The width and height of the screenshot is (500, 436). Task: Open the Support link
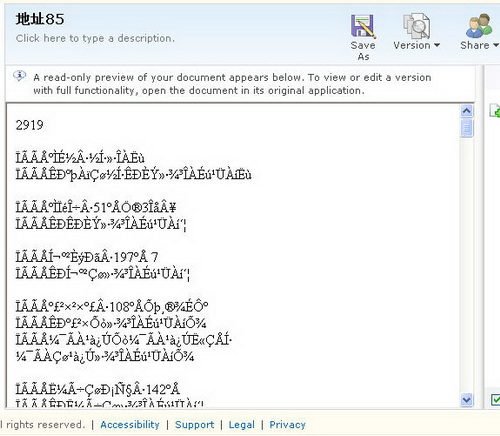click(x=195, y=424)
